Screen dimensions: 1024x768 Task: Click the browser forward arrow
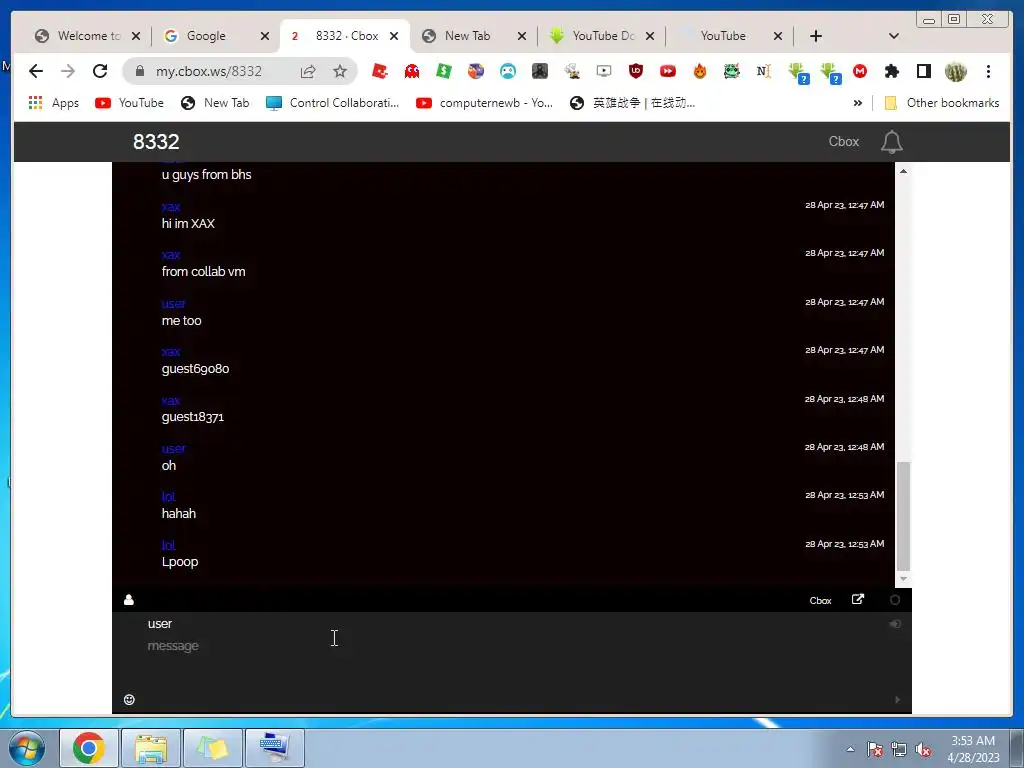click(68, 71)
